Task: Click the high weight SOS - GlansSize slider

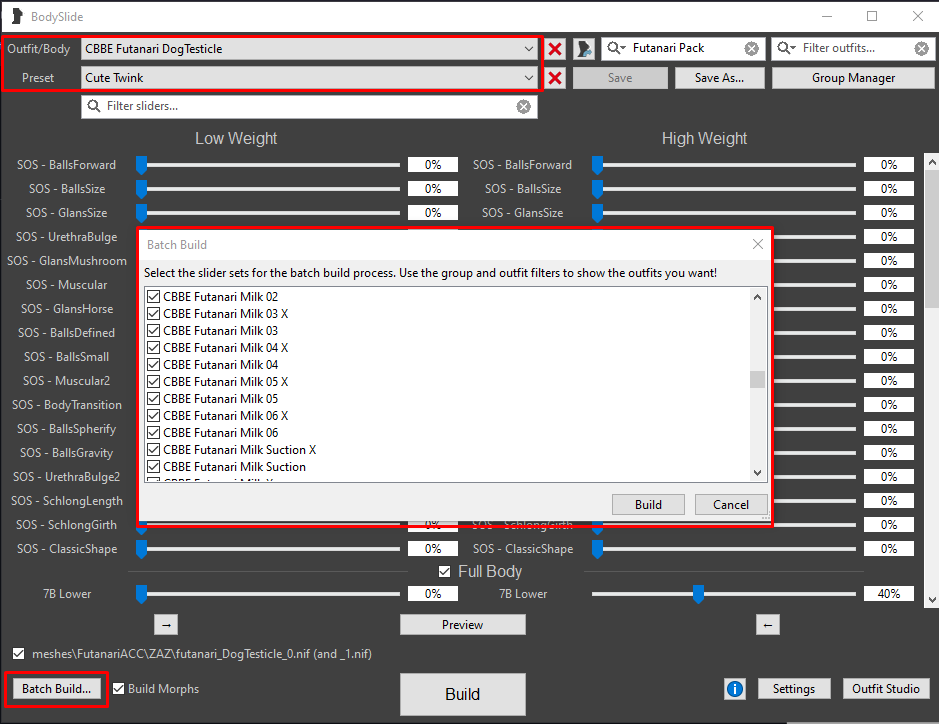Action: (x=723, y=213)
